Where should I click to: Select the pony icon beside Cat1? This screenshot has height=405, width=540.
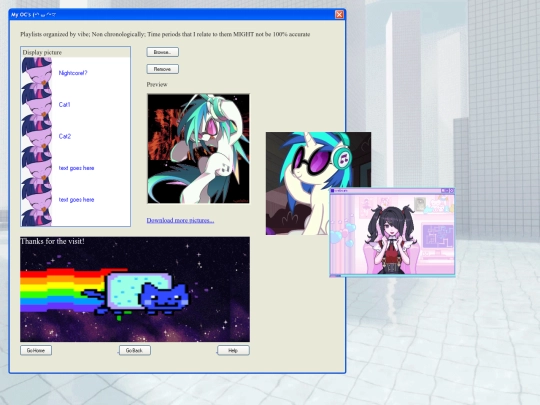pyautogui.click(x=37, y=104)
